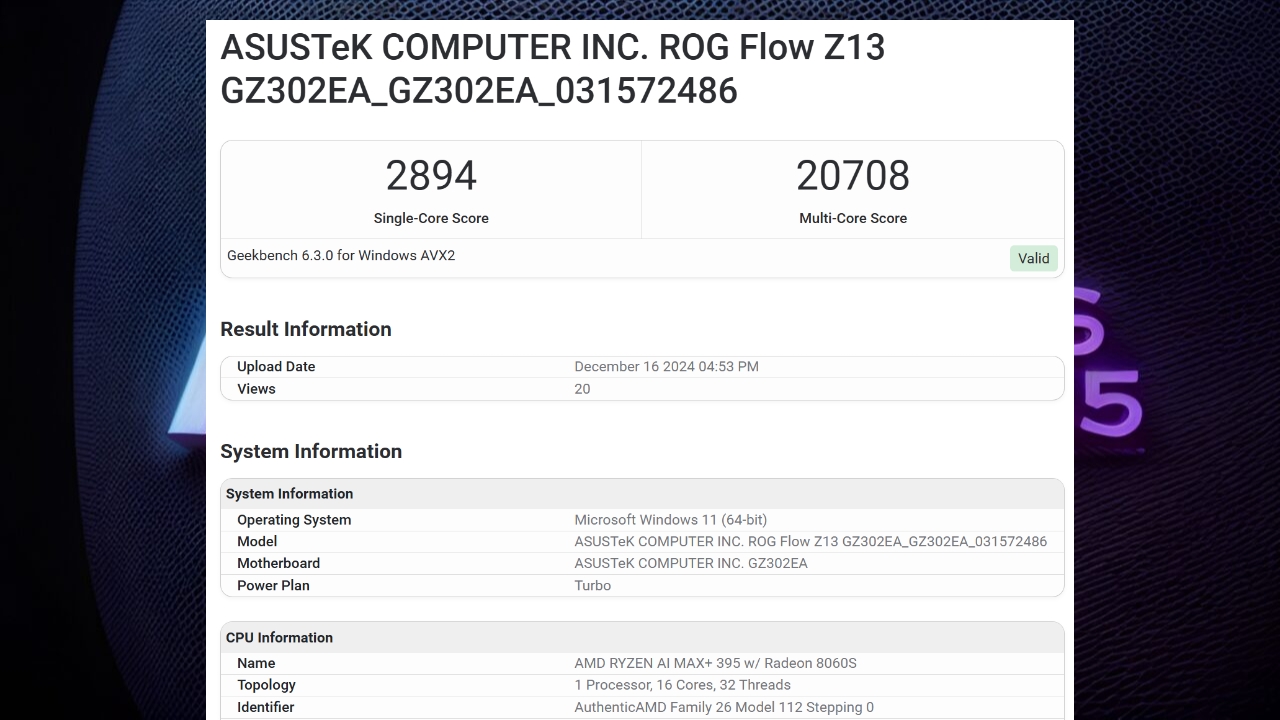Click the ASUSTeK ROG Flow Z13 page title

552,68
